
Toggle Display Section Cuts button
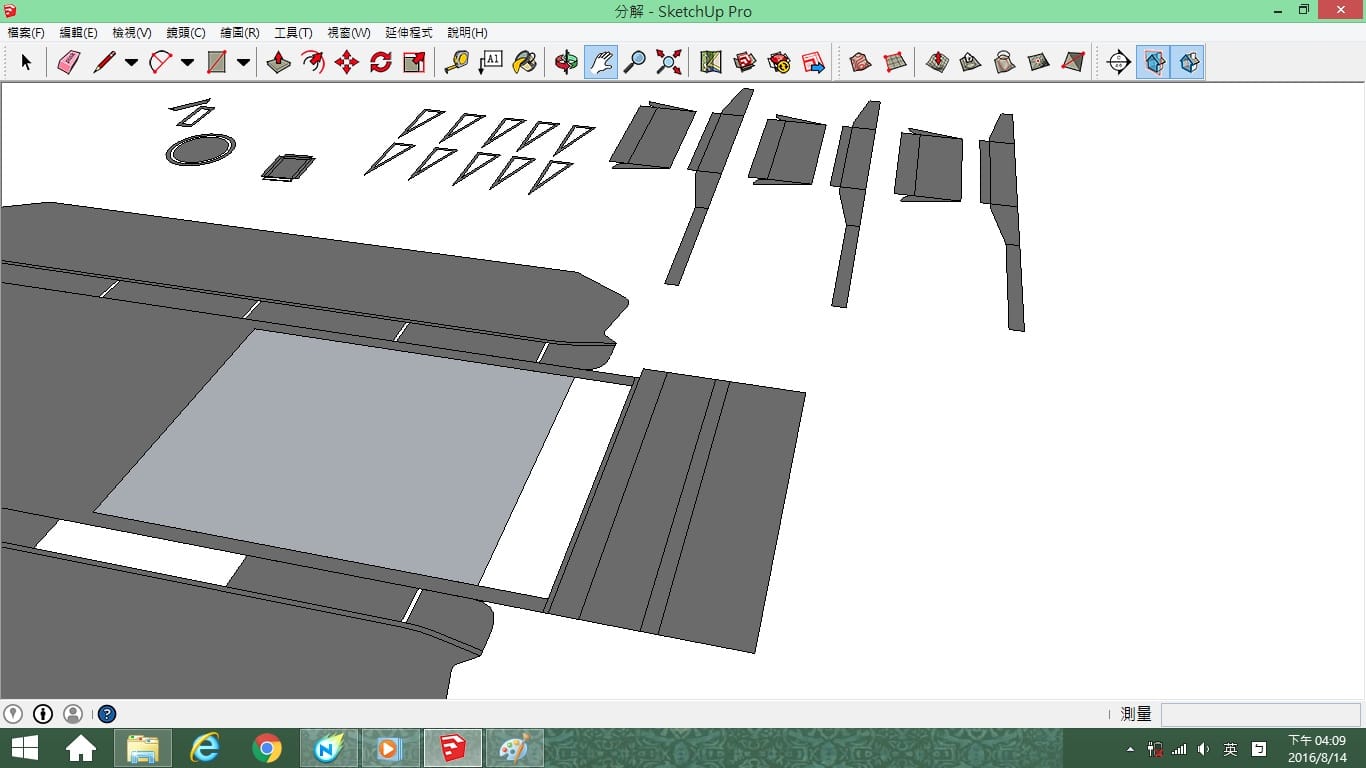tap(1187, 62)
